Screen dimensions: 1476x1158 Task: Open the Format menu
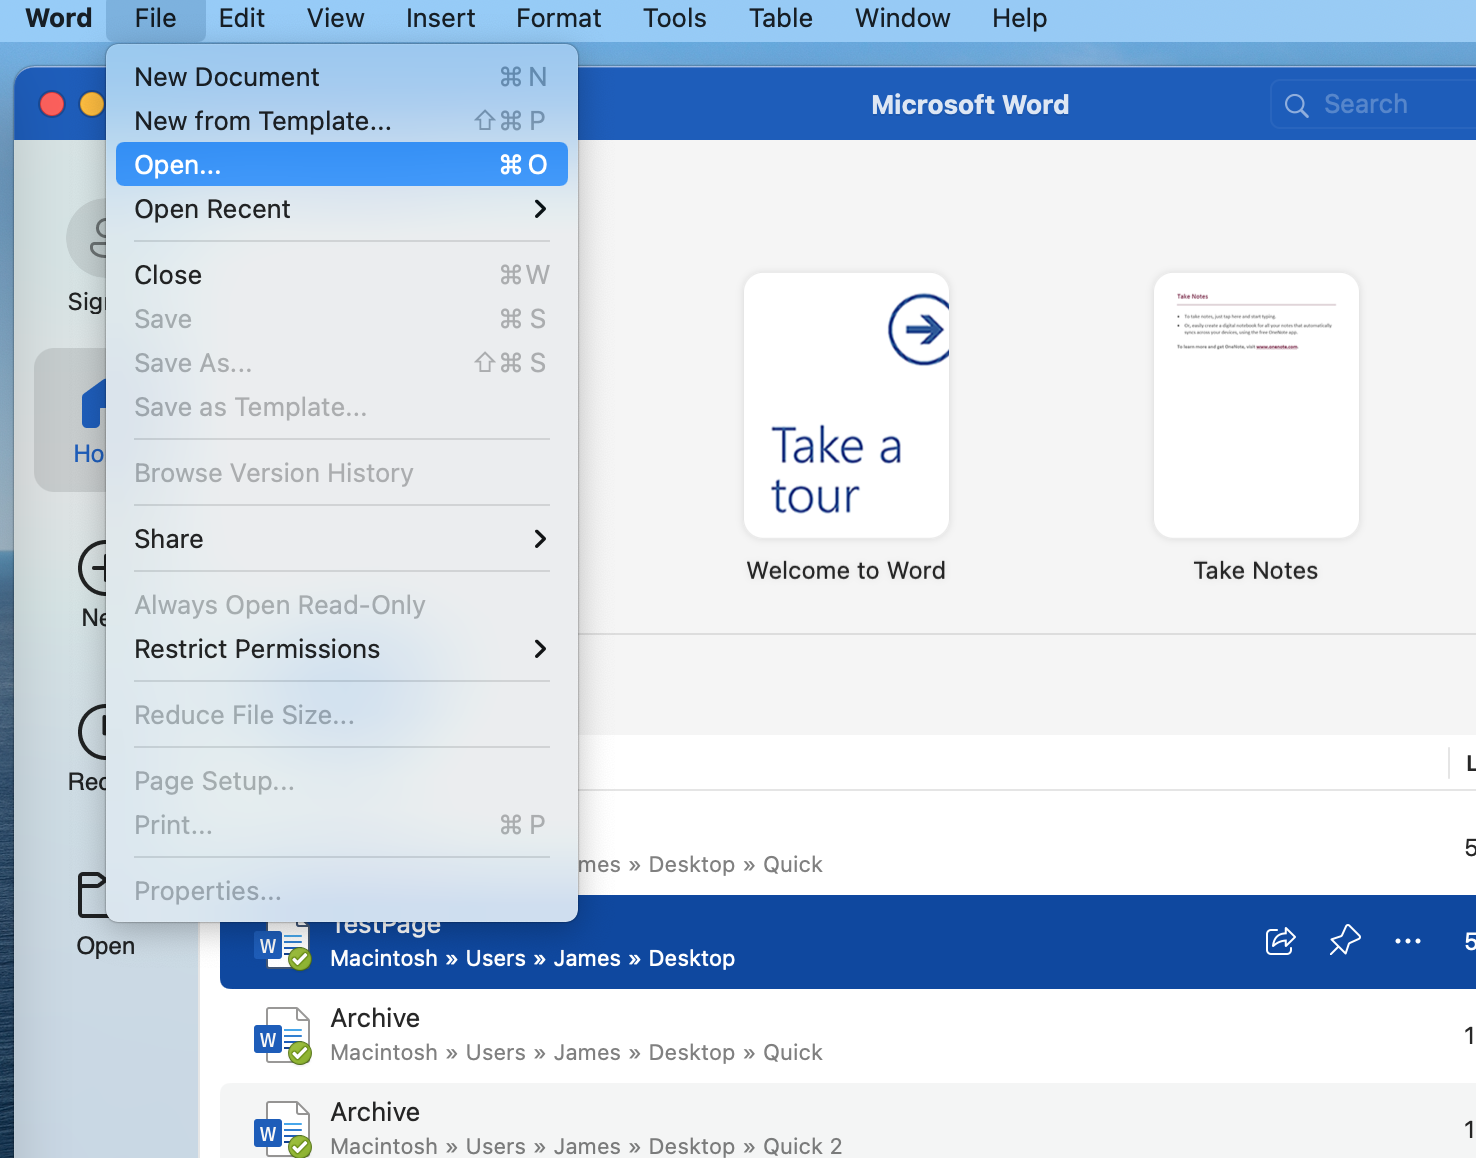click(x=559, y=18)
